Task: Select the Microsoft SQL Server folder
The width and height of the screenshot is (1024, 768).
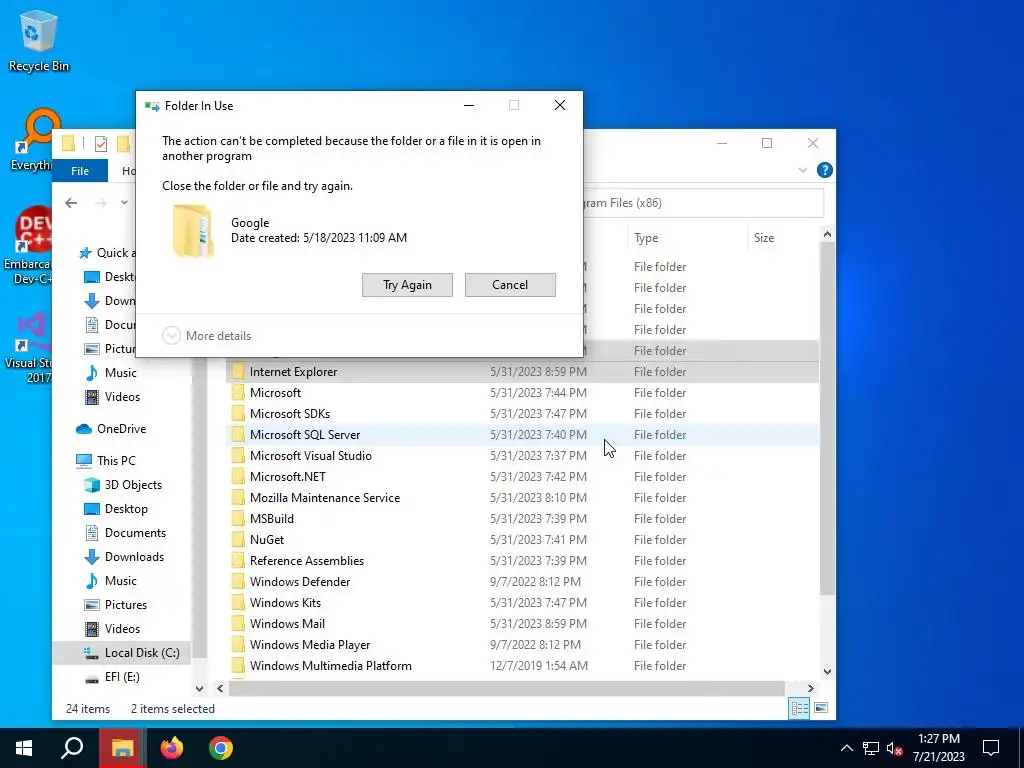Action: [x=522, y=434]
